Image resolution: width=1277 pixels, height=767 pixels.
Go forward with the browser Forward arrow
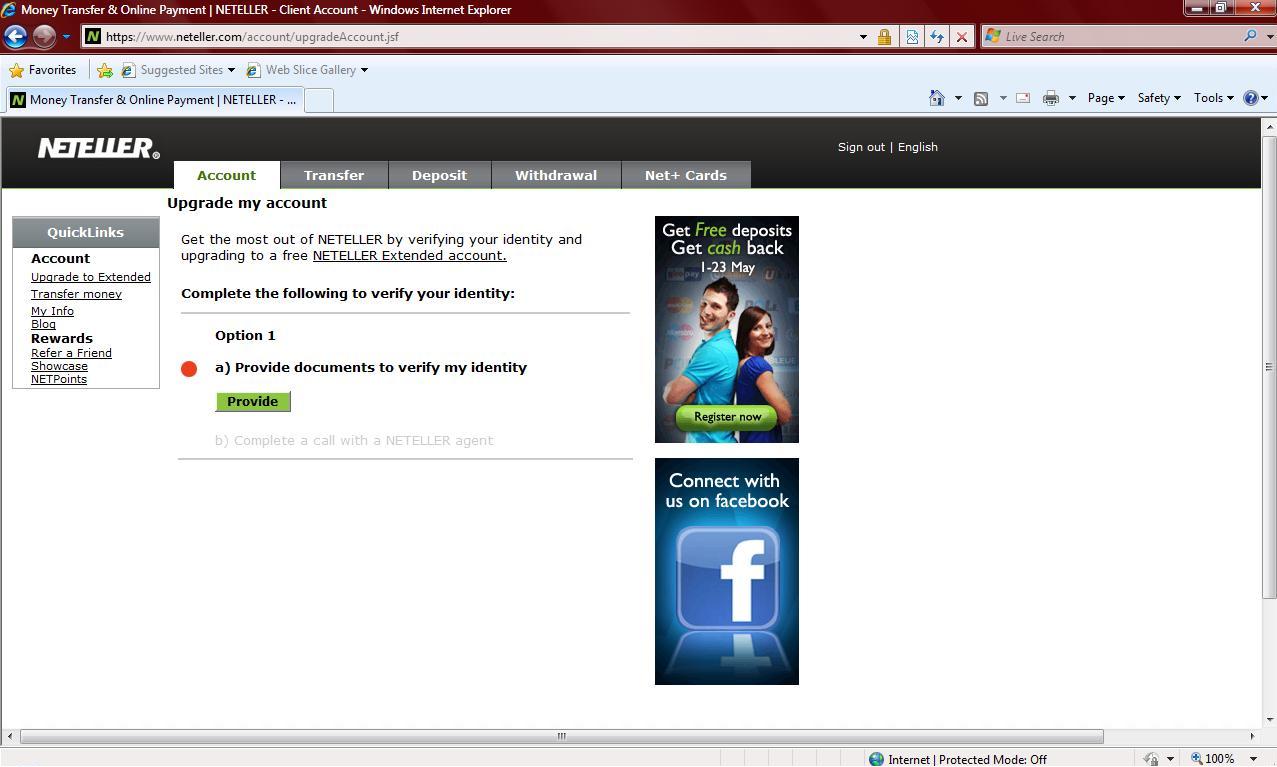coord(44,37)
